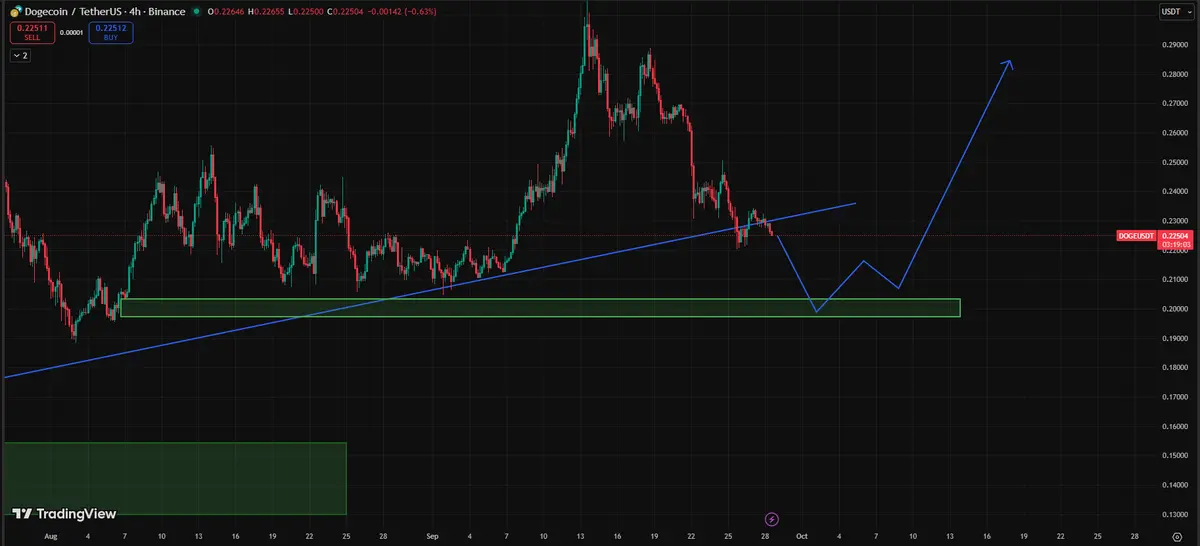The height and width of the screenshot is (546, 1200).
Task: Click the SELL 0.22511 button
Action: [31, 33]
